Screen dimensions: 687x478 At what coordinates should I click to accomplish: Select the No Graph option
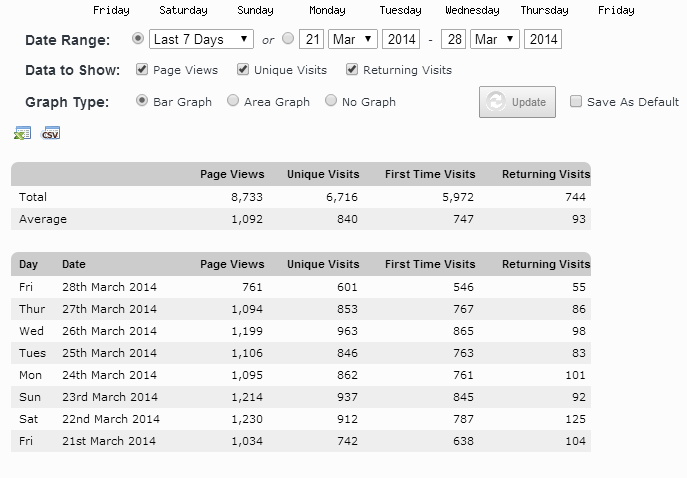click(x=331, y=101)
